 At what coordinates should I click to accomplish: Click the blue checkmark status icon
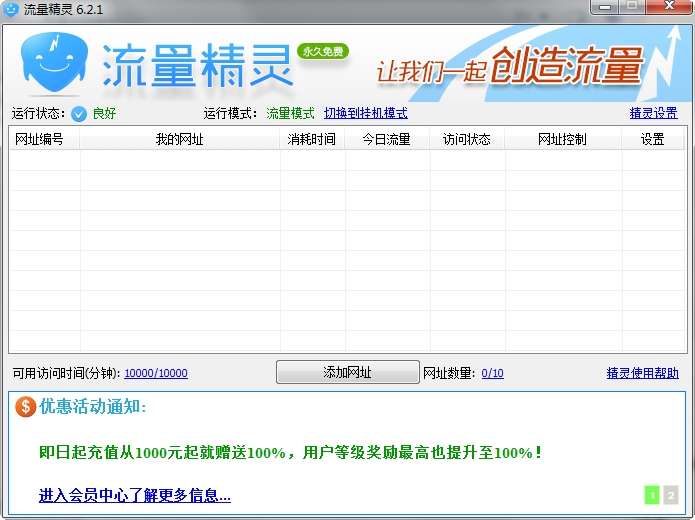(x=79, y=114)
